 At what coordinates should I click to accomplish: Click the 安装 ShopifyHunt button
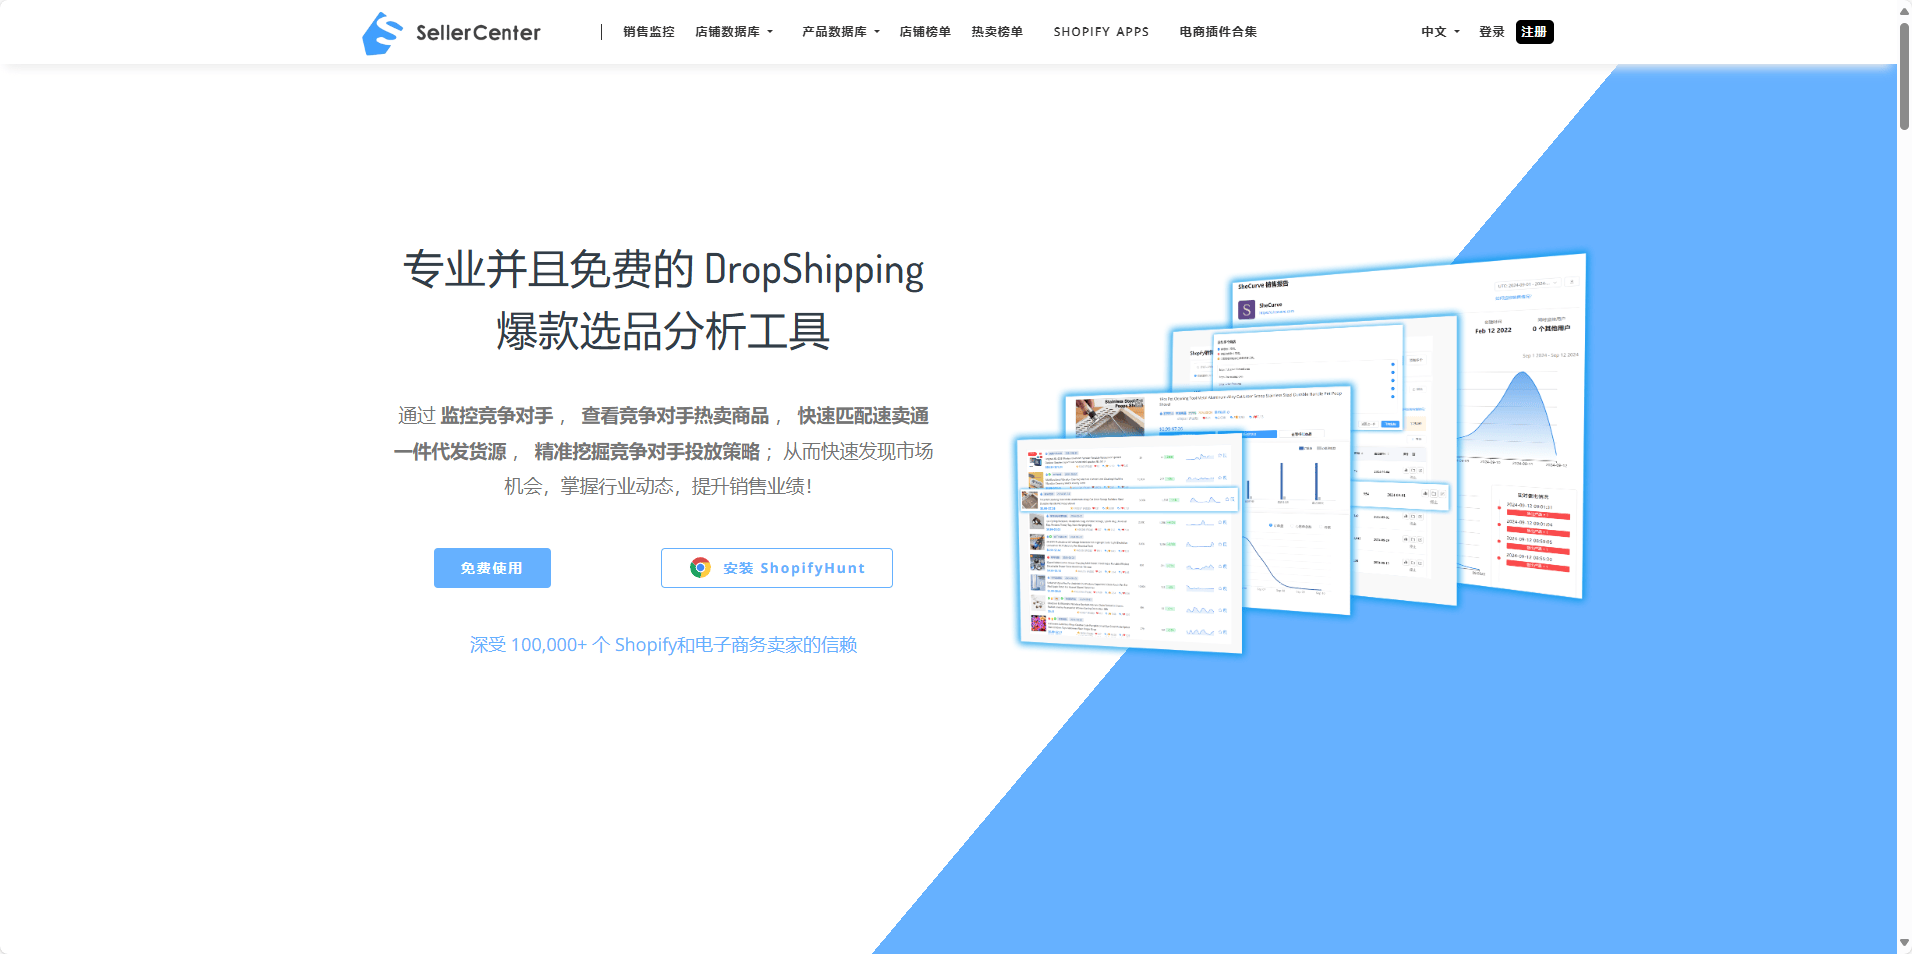pos(777,568)
